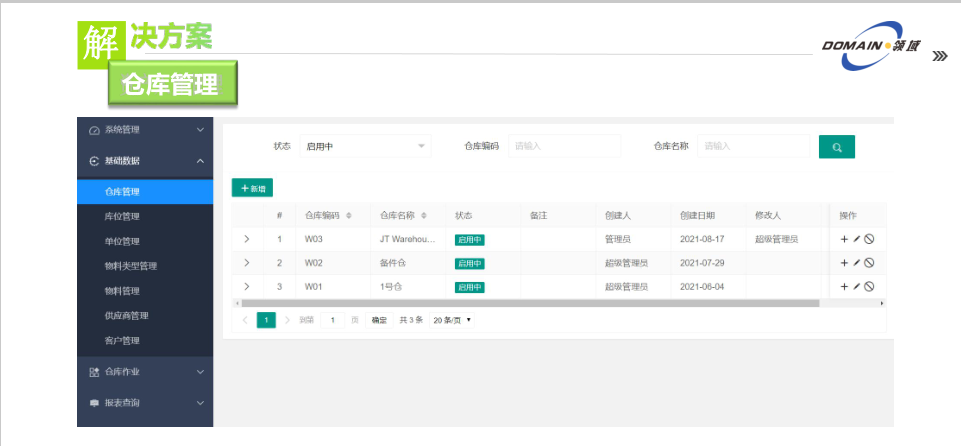The height and width of the screenshot is (446, 961).
Task: Sort by 仓库编码 column sort arrows
Action: pos(349,216)
